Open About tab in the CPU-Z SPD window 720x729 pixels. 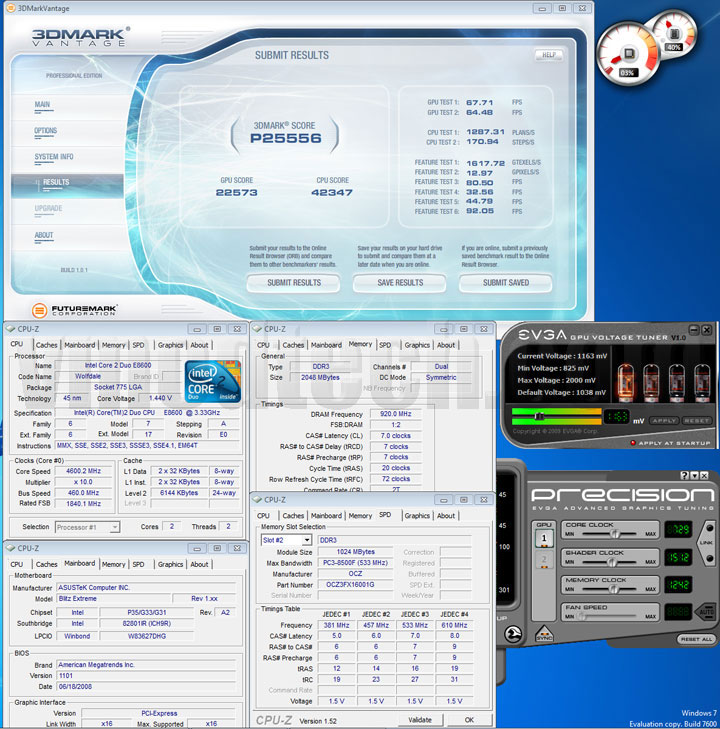coord(446,516)
